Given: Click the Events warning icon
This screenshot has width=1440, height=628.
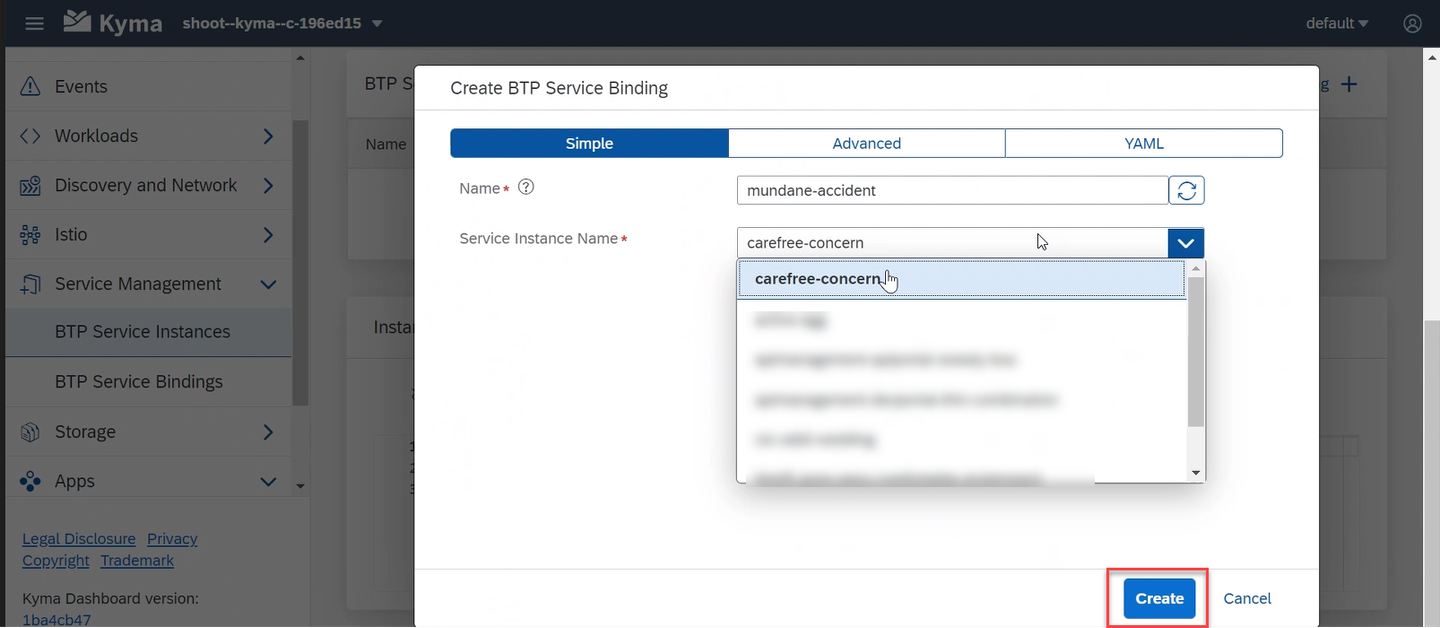Looking at the screenshot, I should [x=30, y=86].
